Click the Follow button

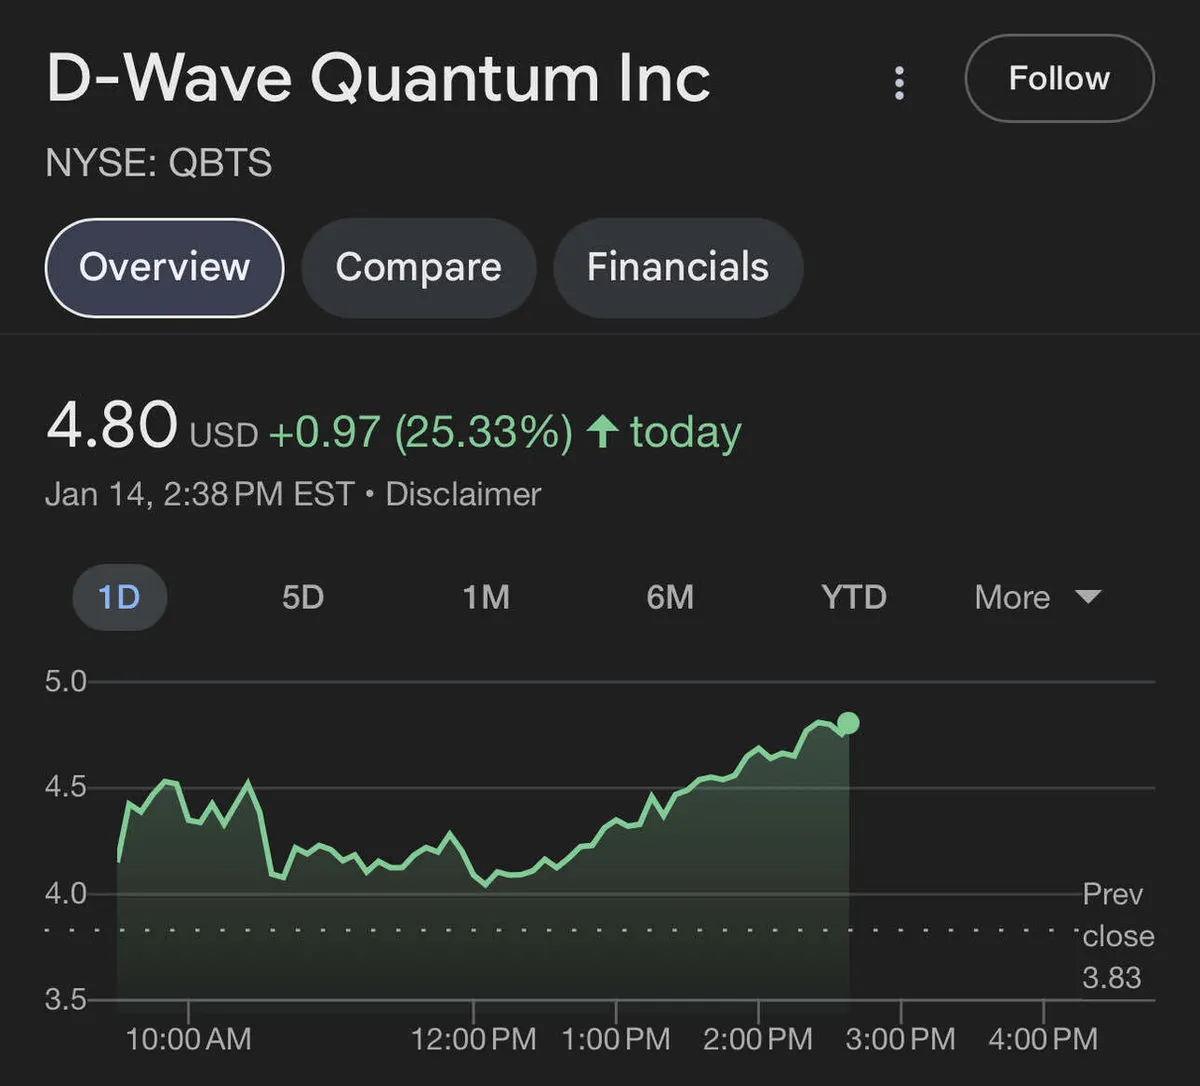pos(1059,79)
